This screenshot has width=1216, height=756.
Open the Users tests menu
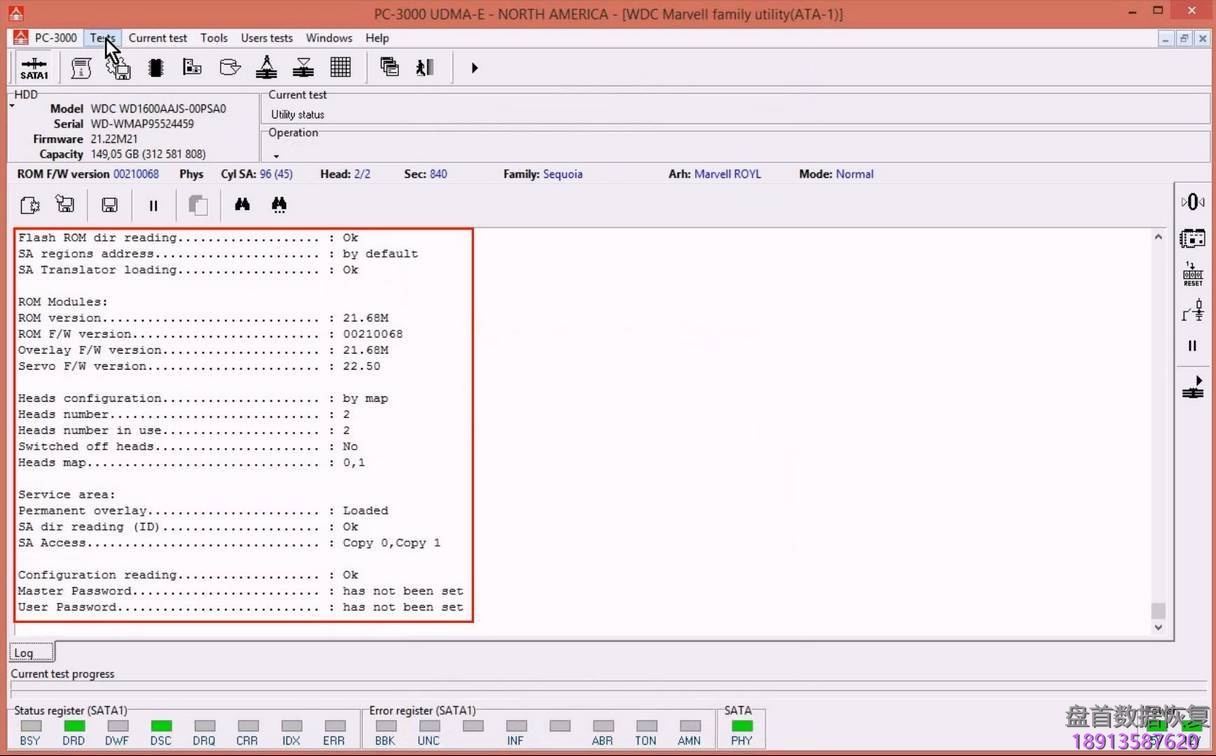(266, 38)
